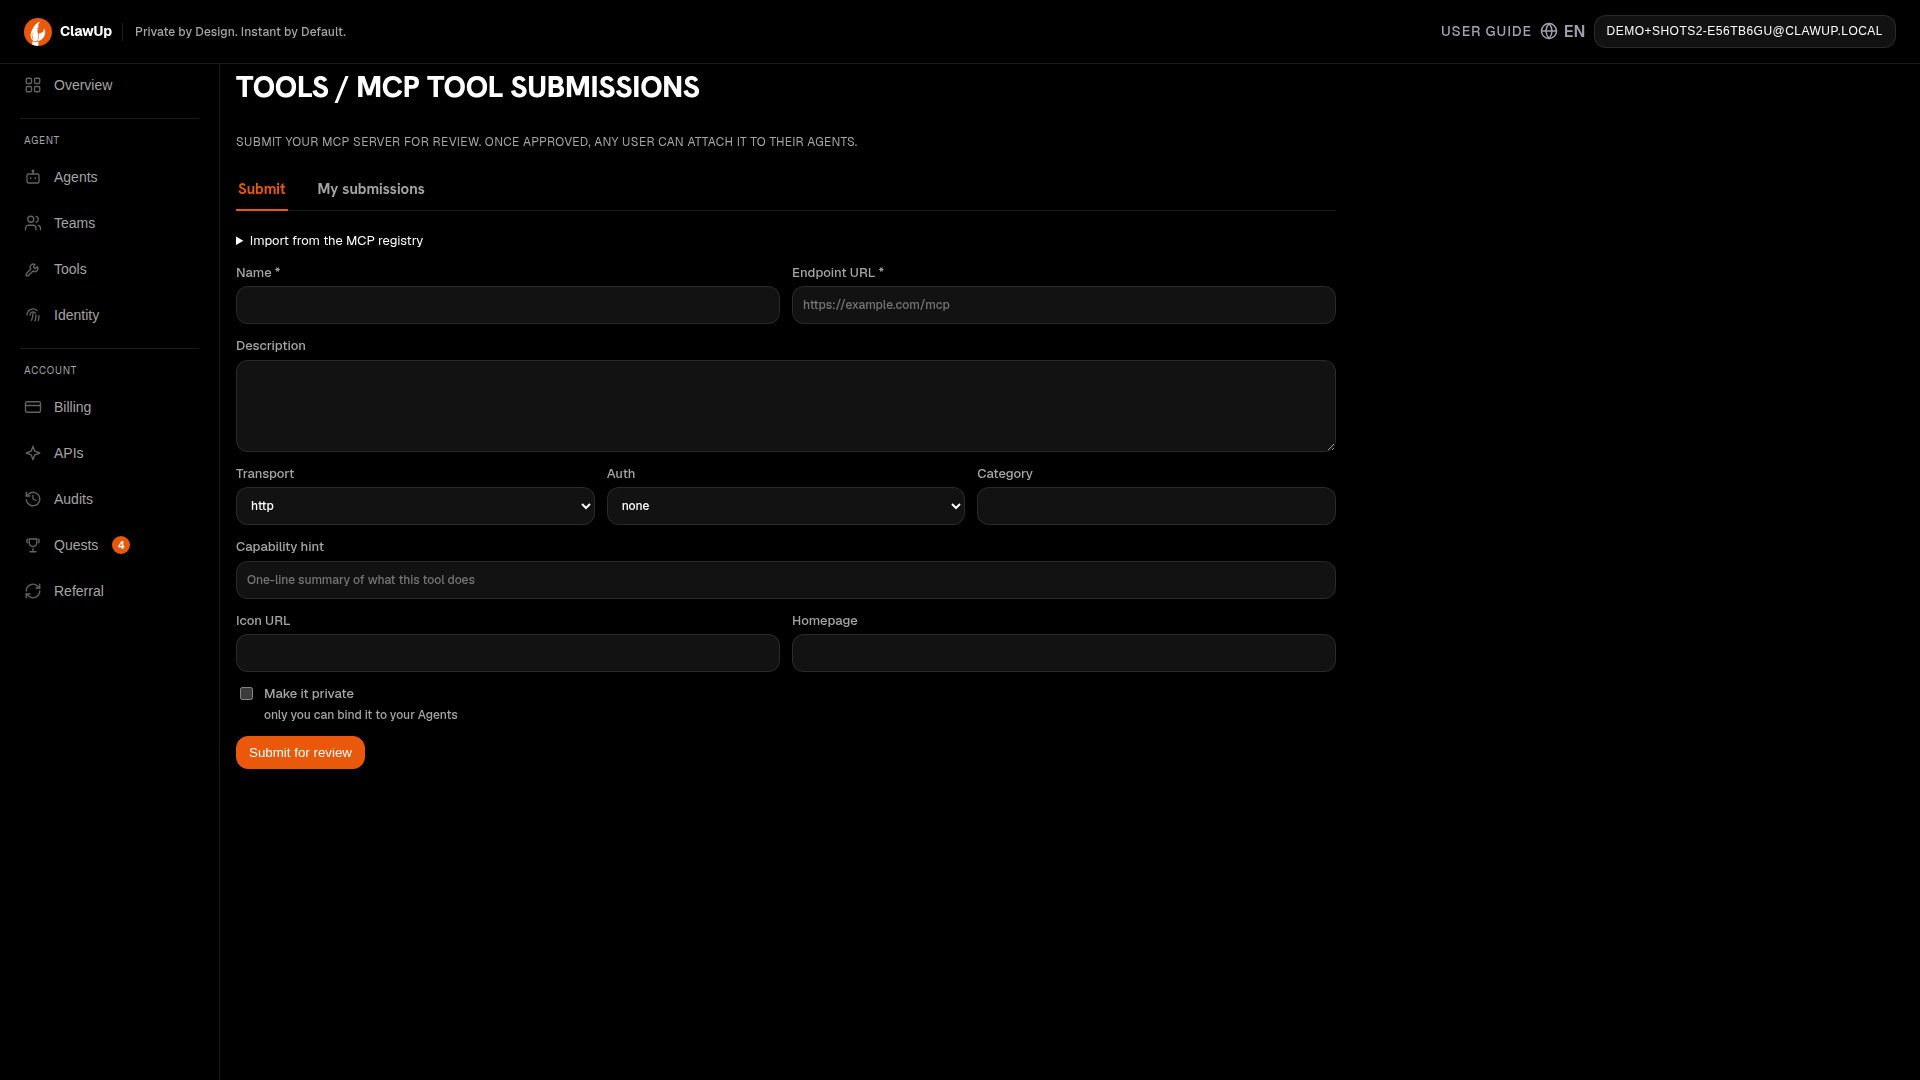Click the Identity fingerprint icon

tap(33, 315)
